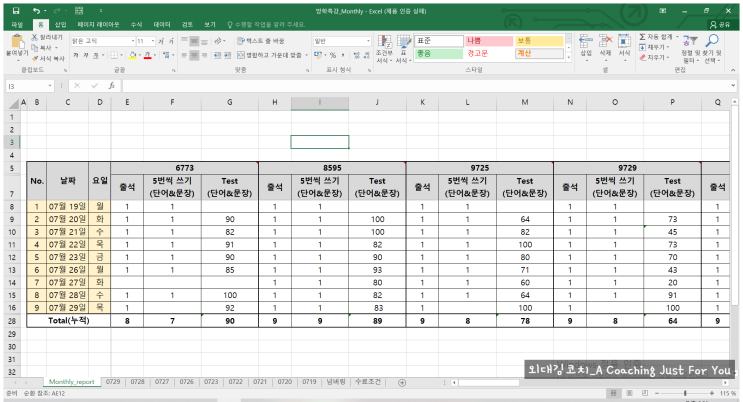Open Find and Select (찾기 및 선택)
743x402 pixels.
(712, 48)
